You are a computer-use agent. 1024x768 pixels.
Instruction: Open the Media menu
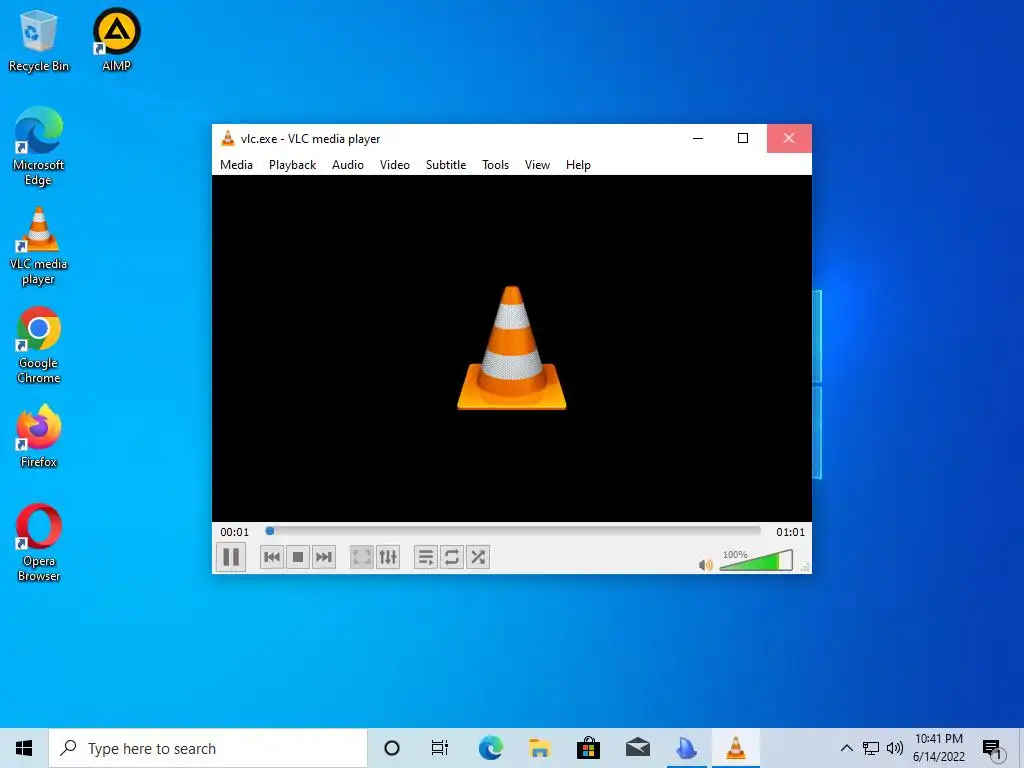236,165
